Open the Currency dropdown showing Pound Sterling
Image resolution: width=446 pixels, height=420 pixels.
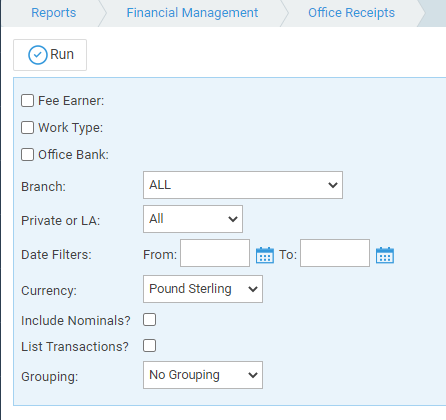[203, 289]
